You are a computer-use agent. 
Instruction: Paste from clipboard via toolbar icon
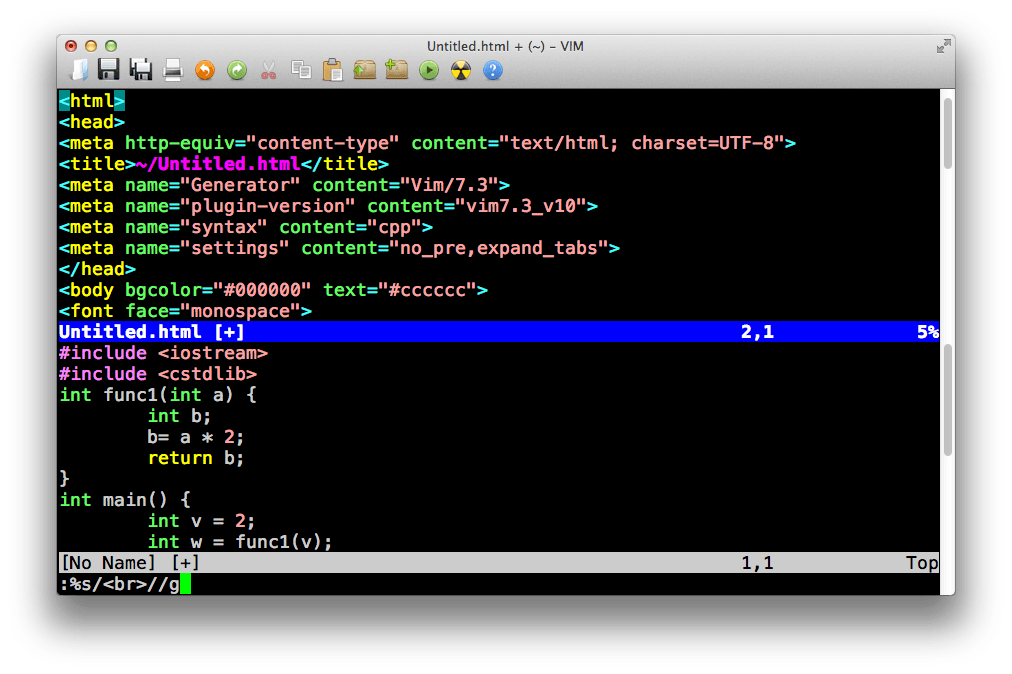pyautogui.click(x=331, y=70)
